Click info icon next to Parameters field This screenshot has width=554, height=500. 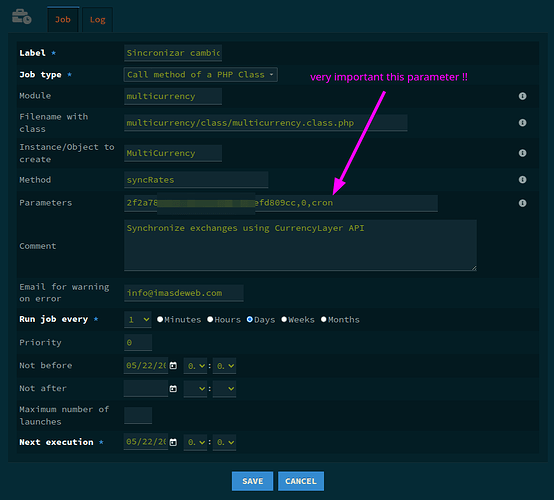pos(522,203)
